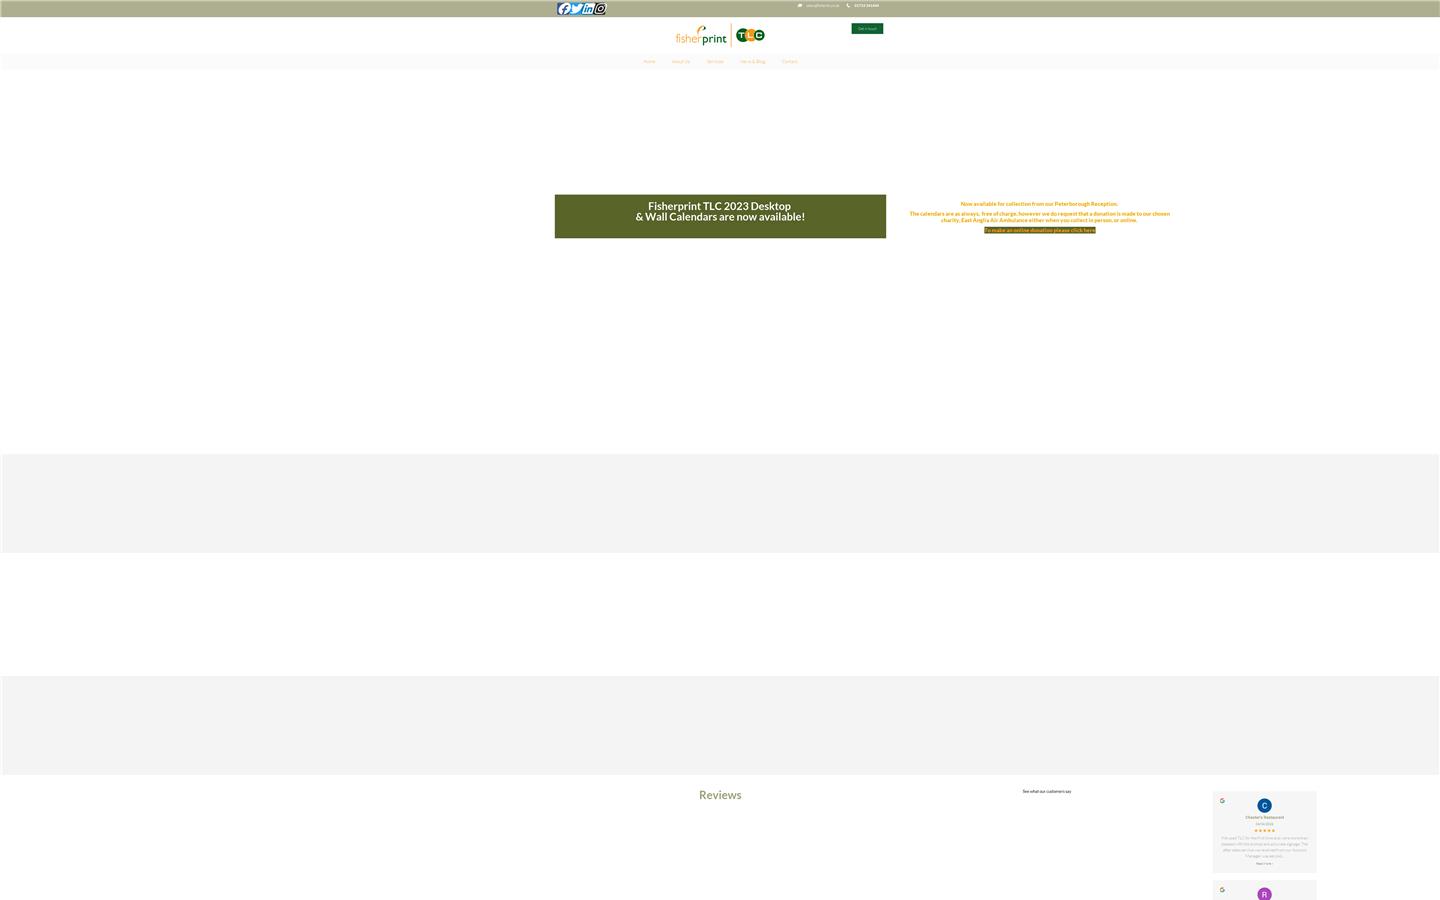Go to the Contact menu item
Screen dimensions: 1440x900
click(x=789, y=61)
